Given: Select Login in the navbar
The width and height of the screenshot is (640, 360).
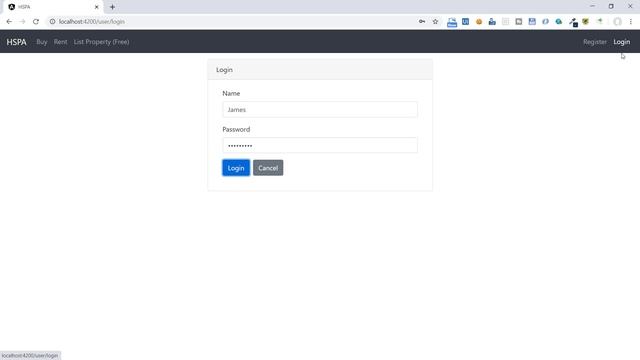Looking at the screenshot, I should [x=622, y=42].
